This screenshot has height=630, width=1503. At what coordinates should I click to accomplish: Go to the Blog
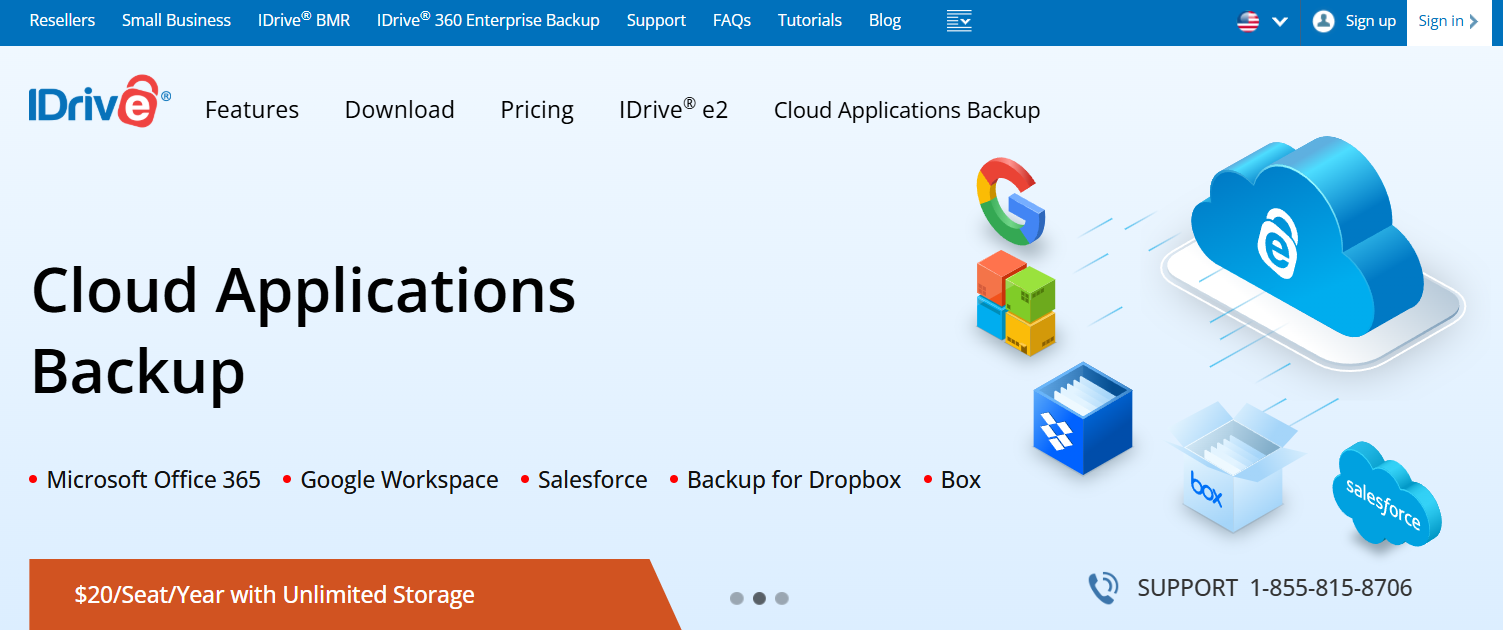pyautogui.click(x=885, y=20)
